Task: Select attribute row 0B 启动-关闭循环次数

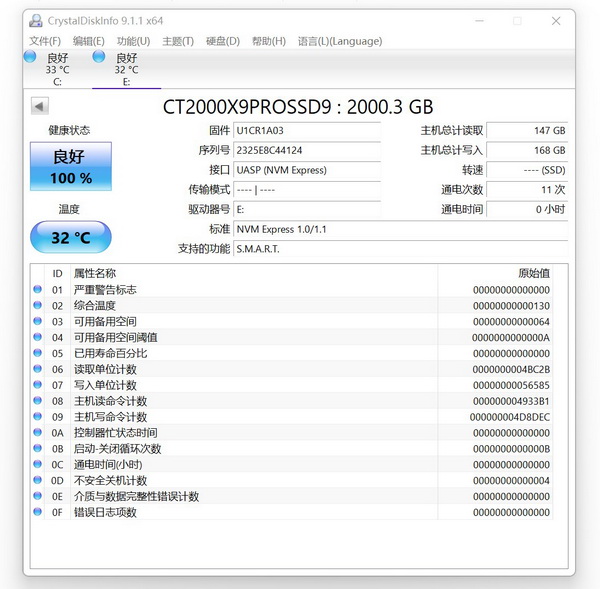Action: (292, 449)
